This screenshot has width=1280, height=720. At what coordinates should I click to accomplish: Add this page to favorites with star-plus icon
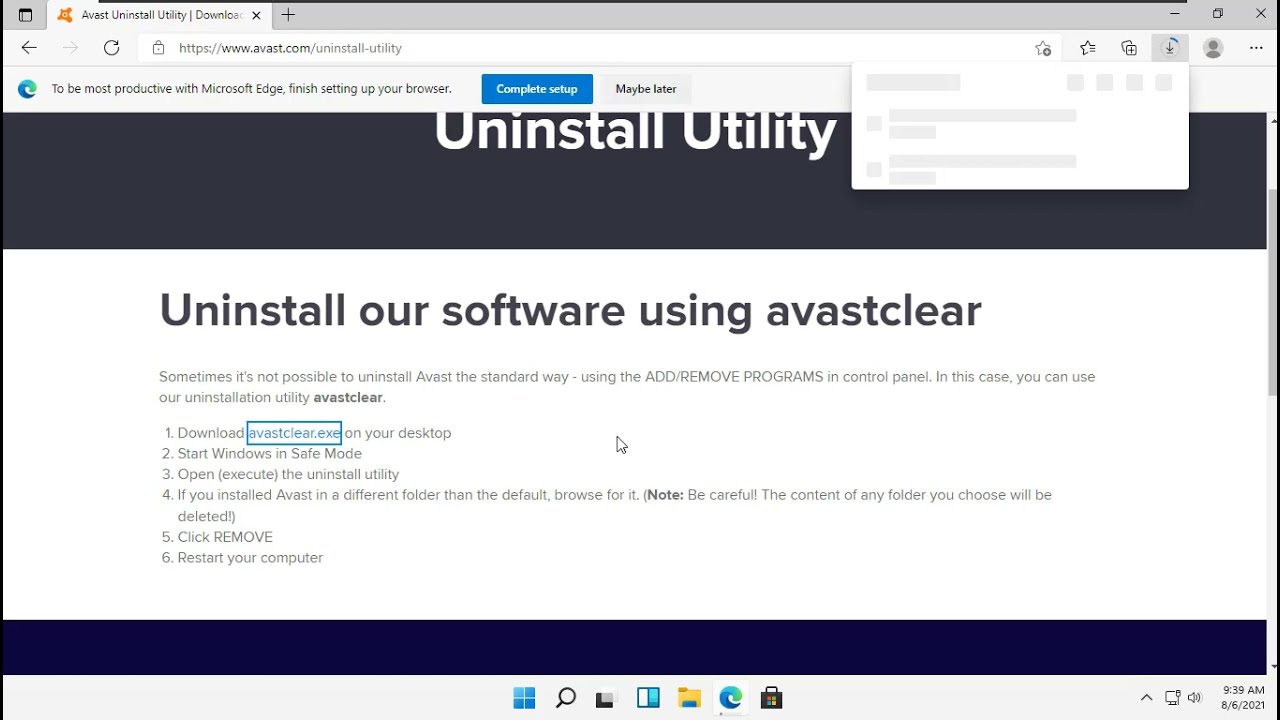click(x=1043, y=48)
